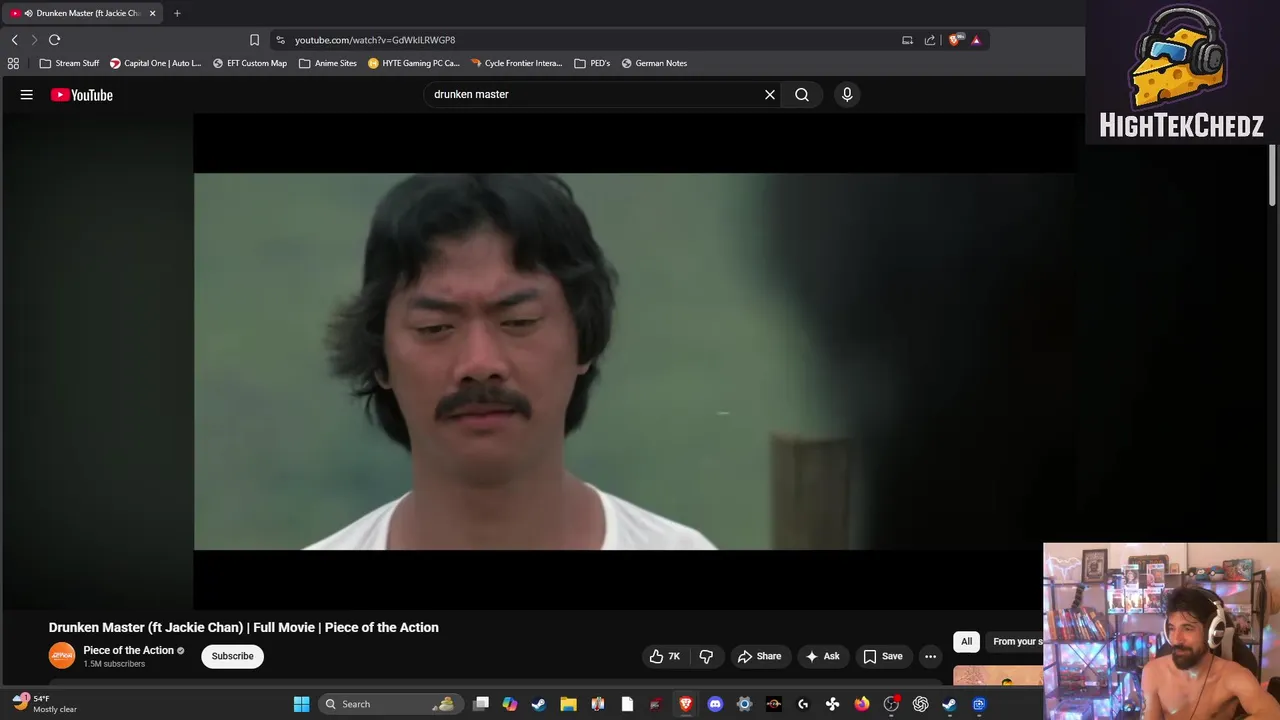Click the Windows taskbar search box
Image resolution: width=1280 pixels, height=720 pixels.
click(389, 704)
